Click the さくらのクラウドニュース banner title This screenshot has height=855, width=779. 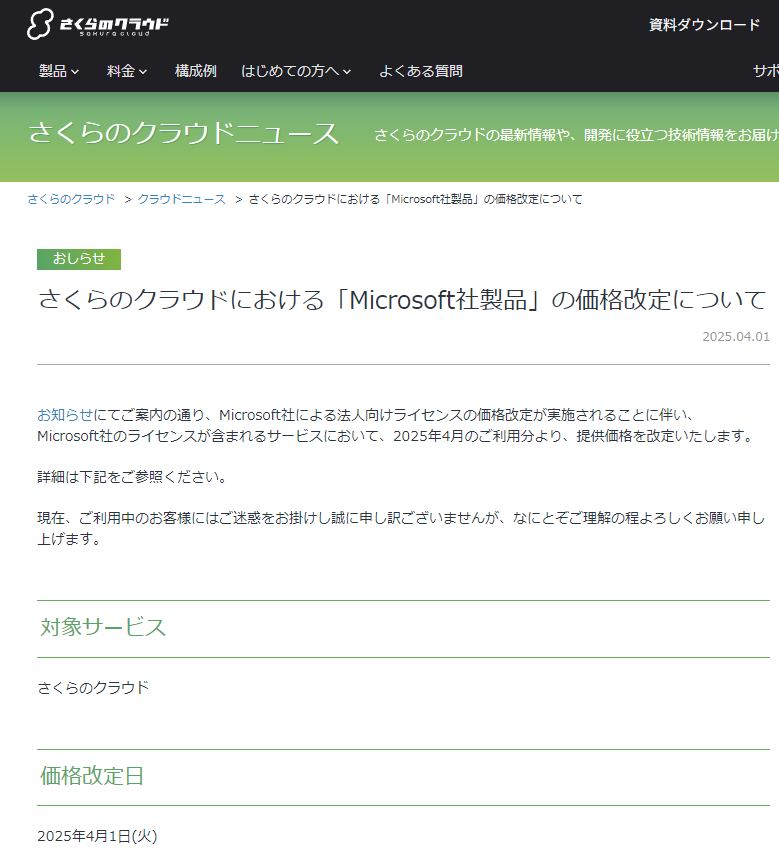click(x=184, y=134)
